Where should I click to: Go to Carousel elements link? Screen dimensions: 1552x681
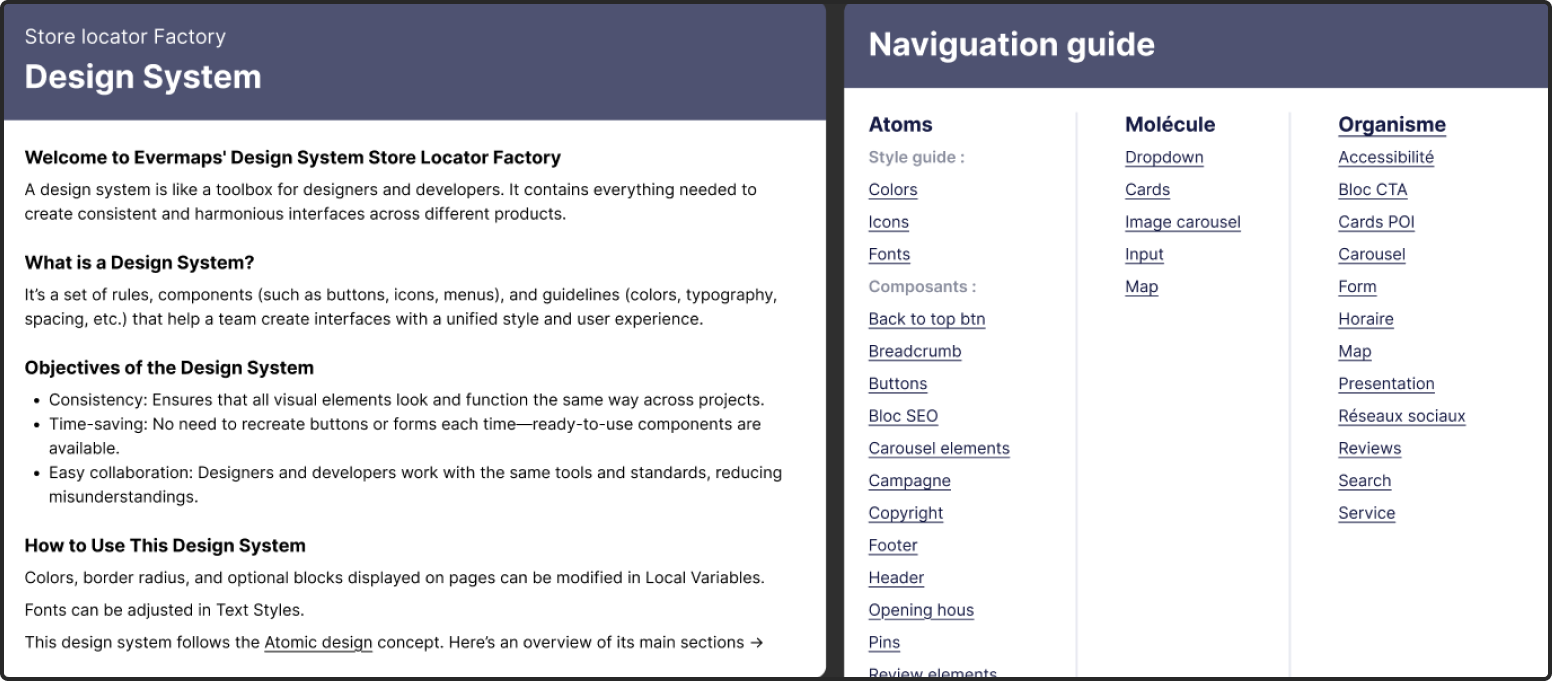(x=939, y=448)
